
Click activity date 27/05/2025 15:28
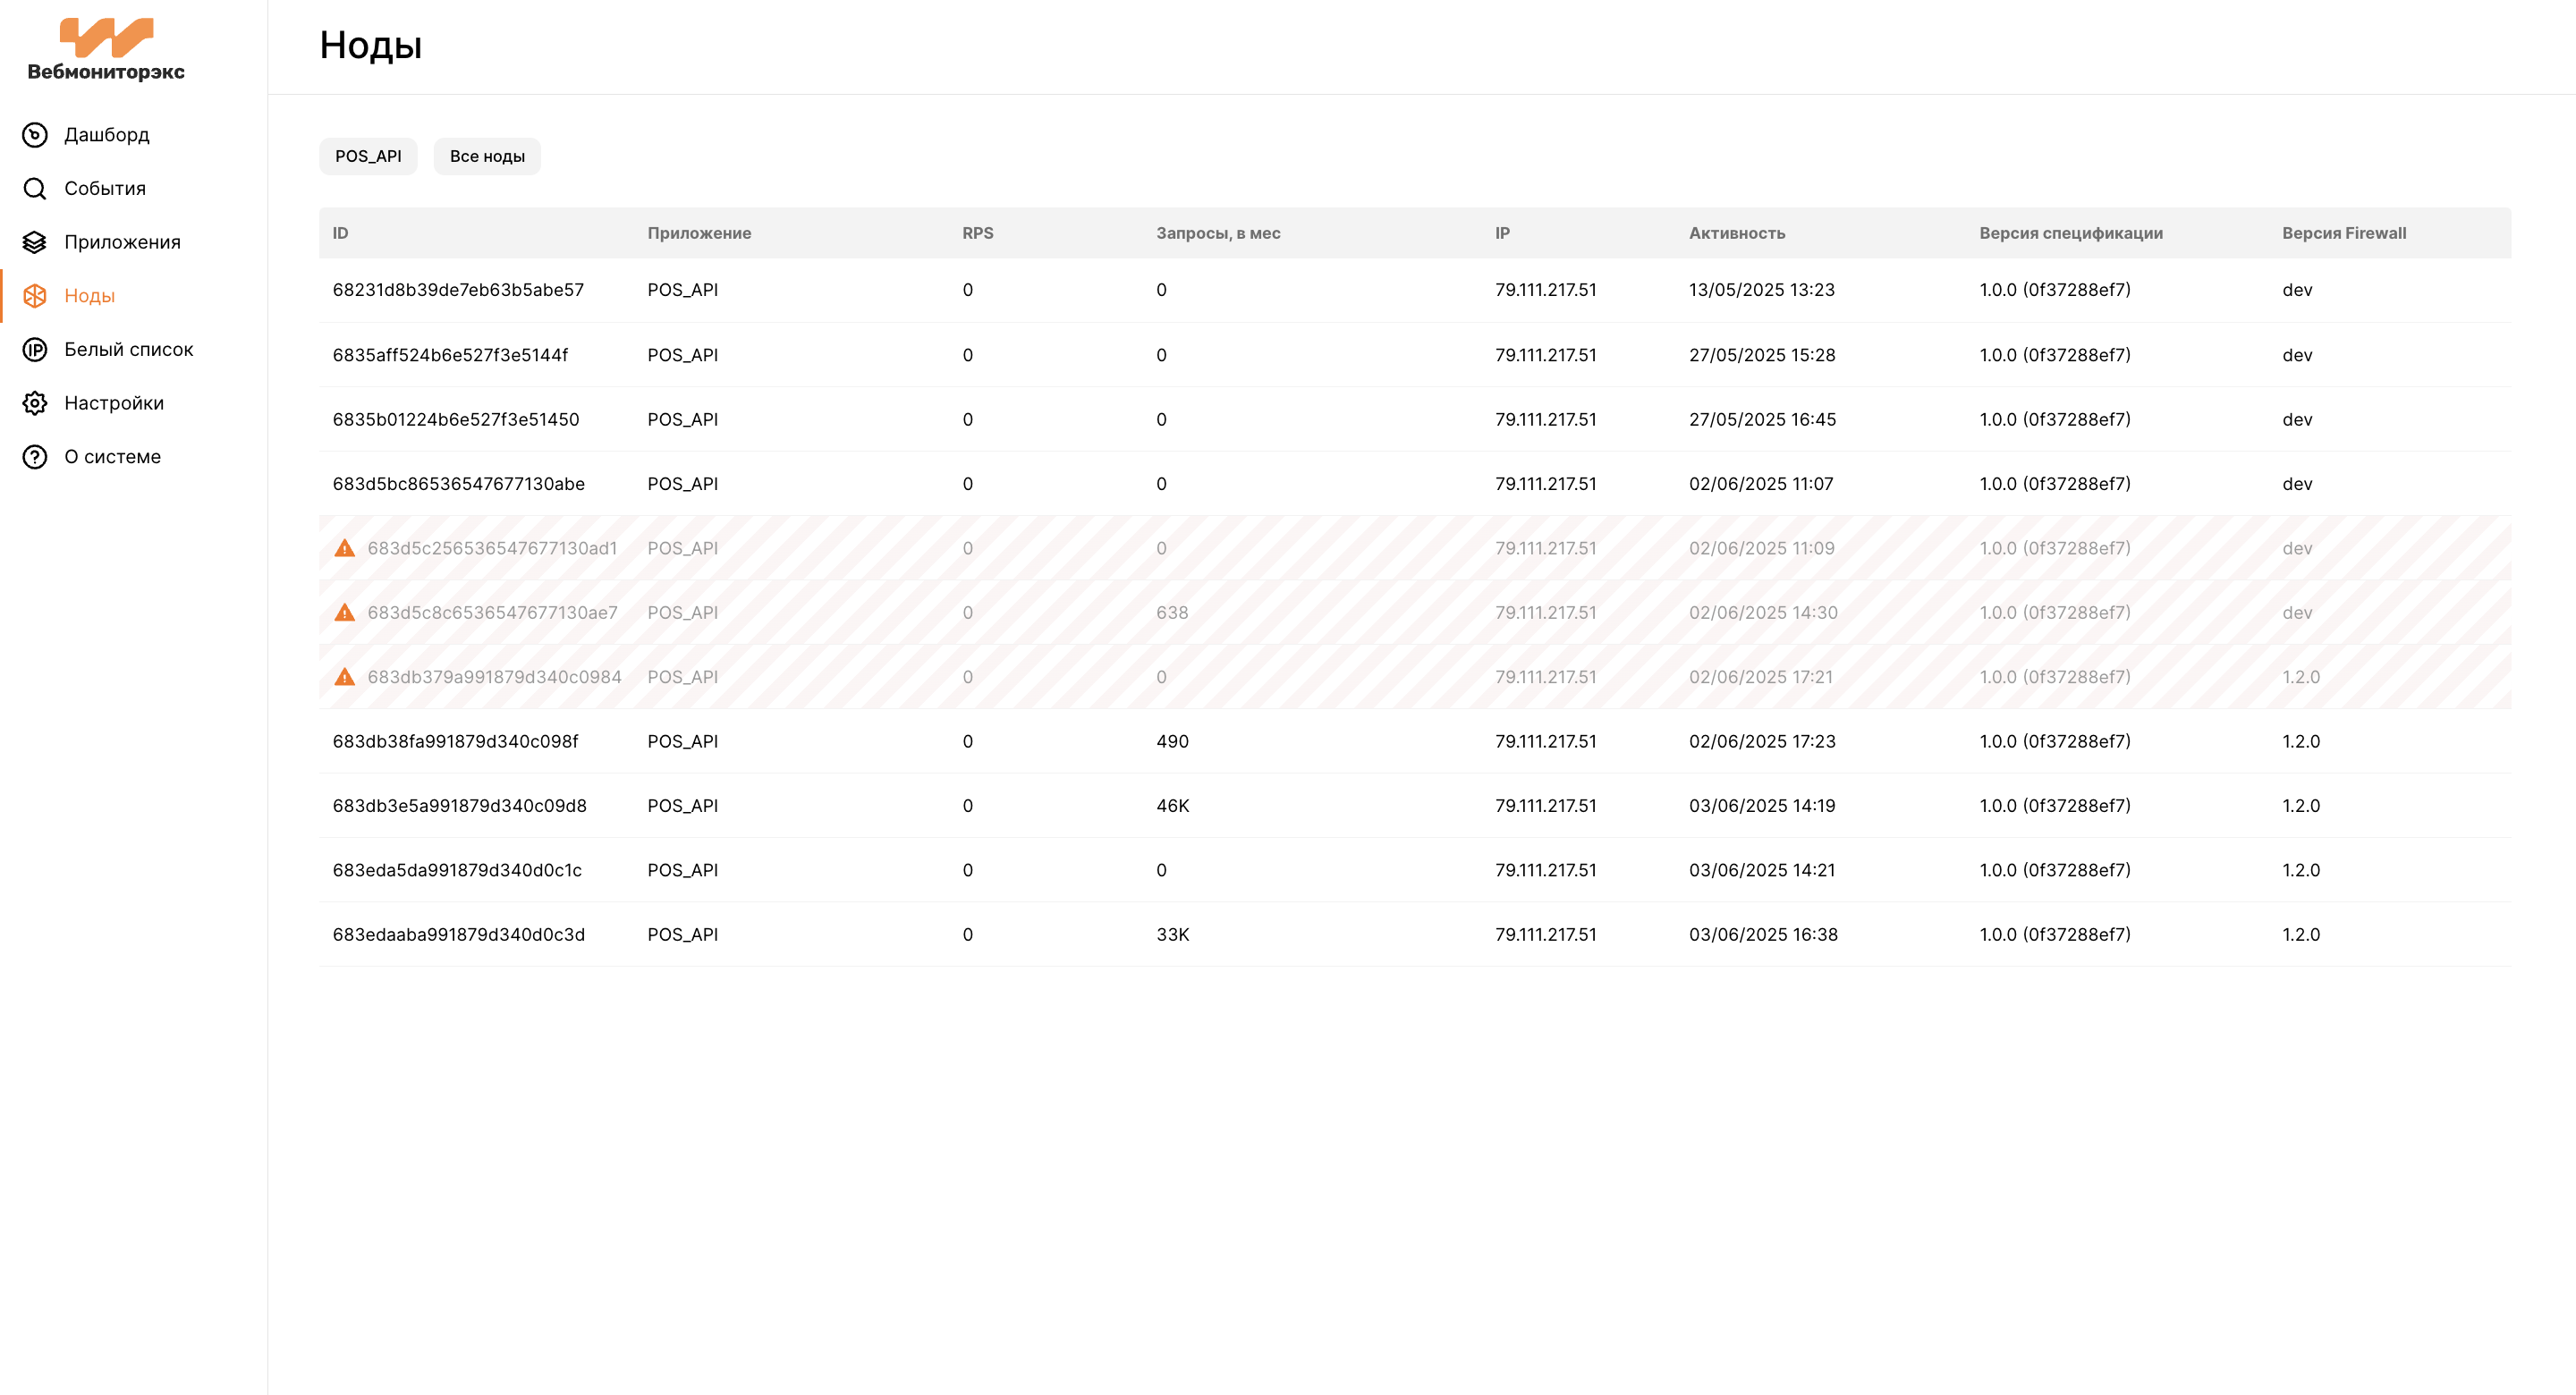tap(1762, 355)
